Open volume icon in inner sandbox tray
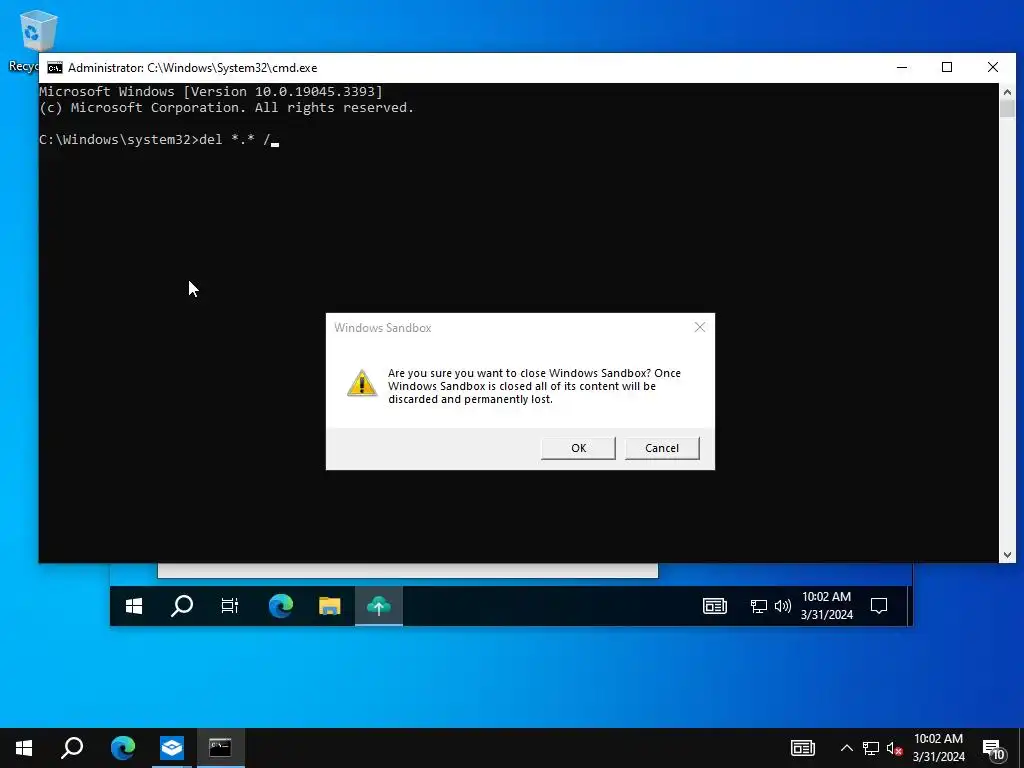Screen dimensions: 1024x768 pyautogui.click(x=782, y=607)
